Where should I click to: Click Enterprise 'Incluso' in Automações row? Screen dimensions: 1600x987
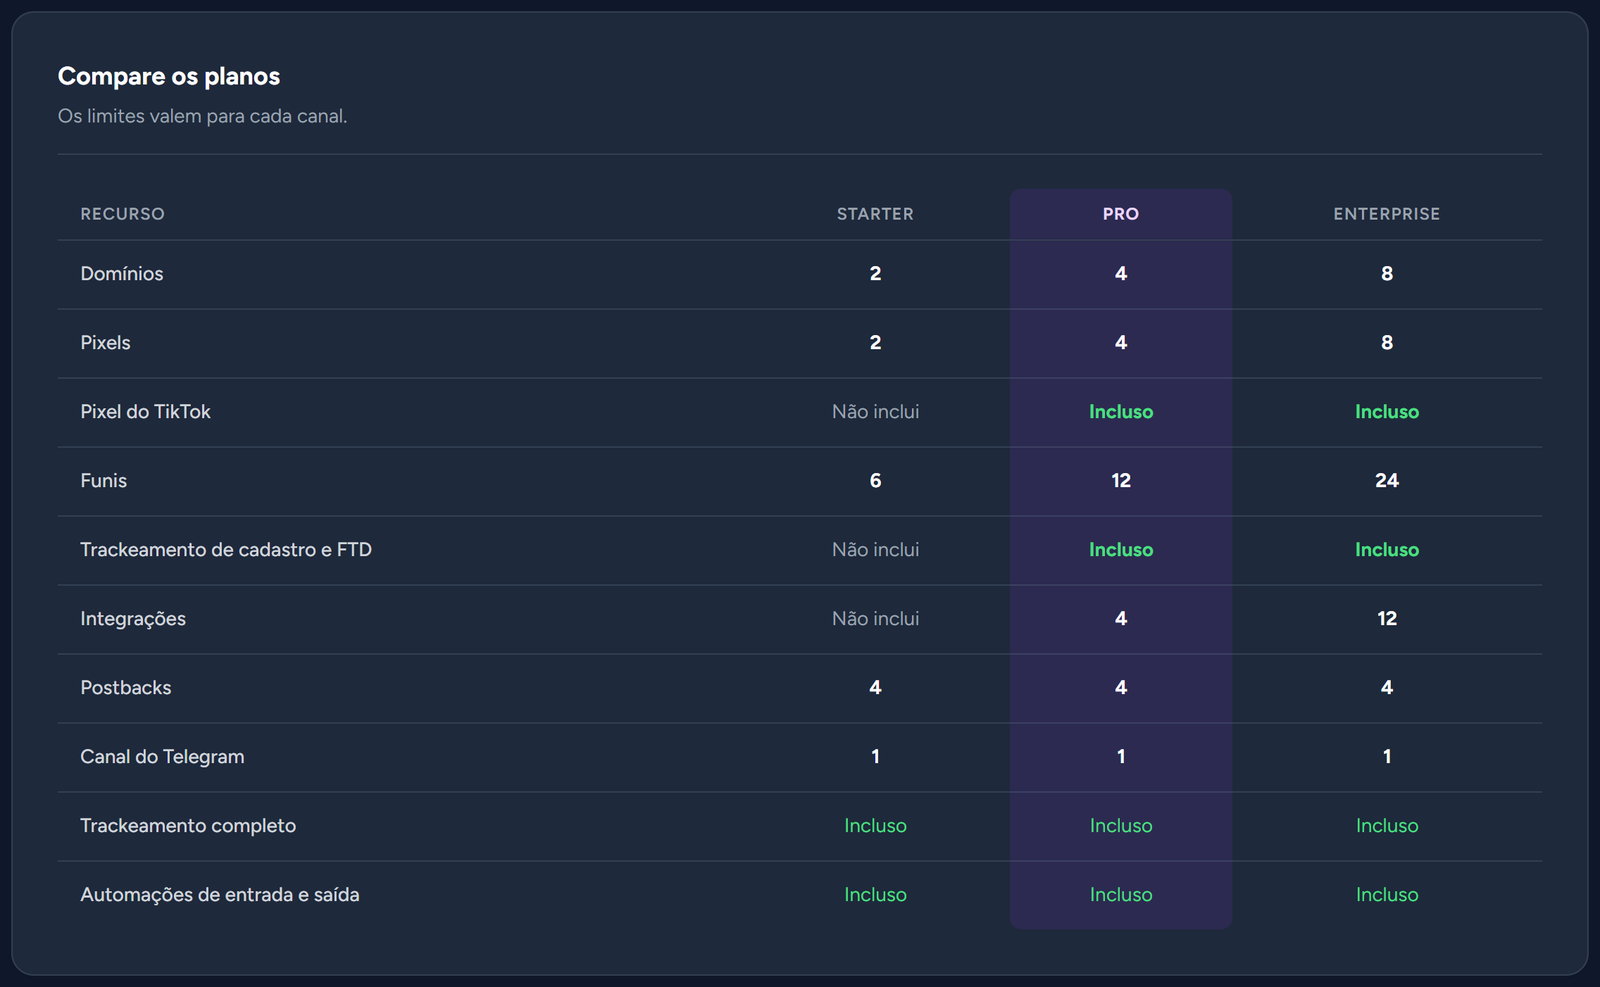coord(1387,894)
